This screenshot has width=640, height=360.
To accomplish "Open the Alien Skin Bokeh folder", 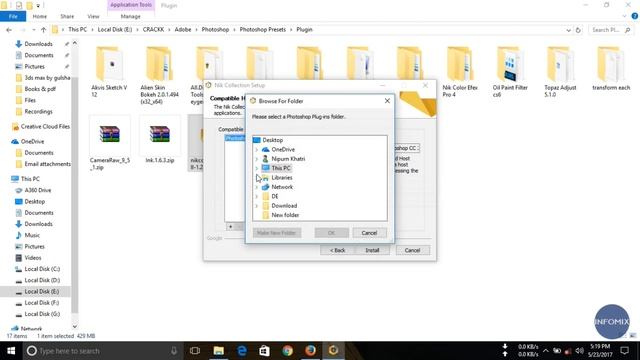I will tap(160, 75).
